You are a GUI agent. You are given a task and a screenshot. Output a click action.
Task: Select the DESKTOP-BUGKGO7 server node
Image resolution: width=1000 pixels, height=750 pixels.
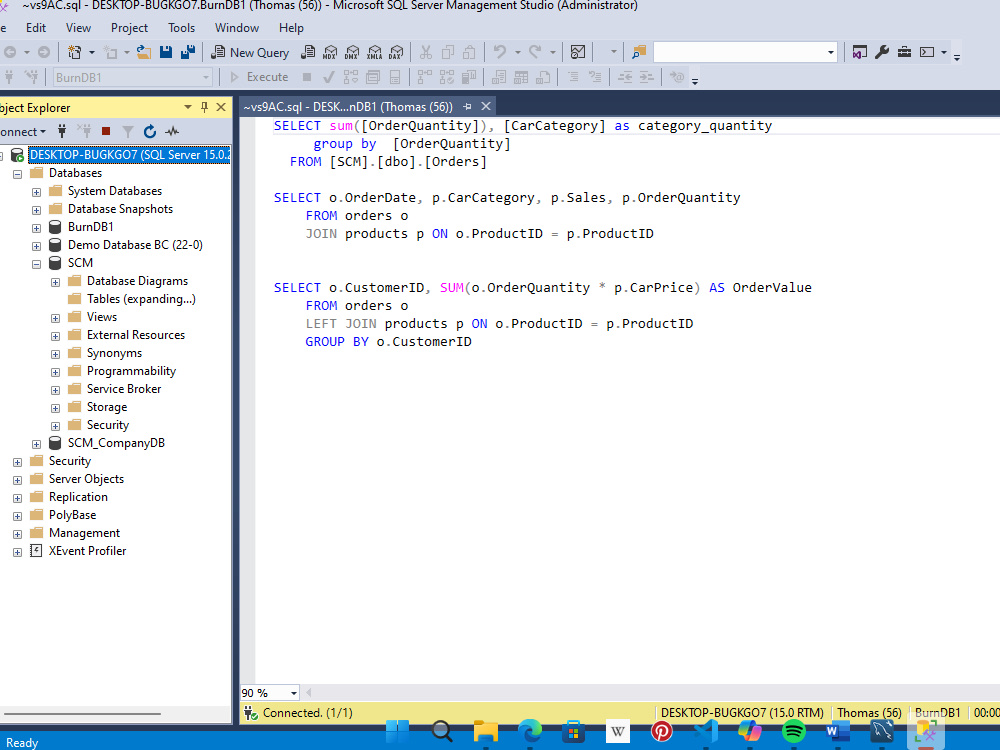pos(129,155)
